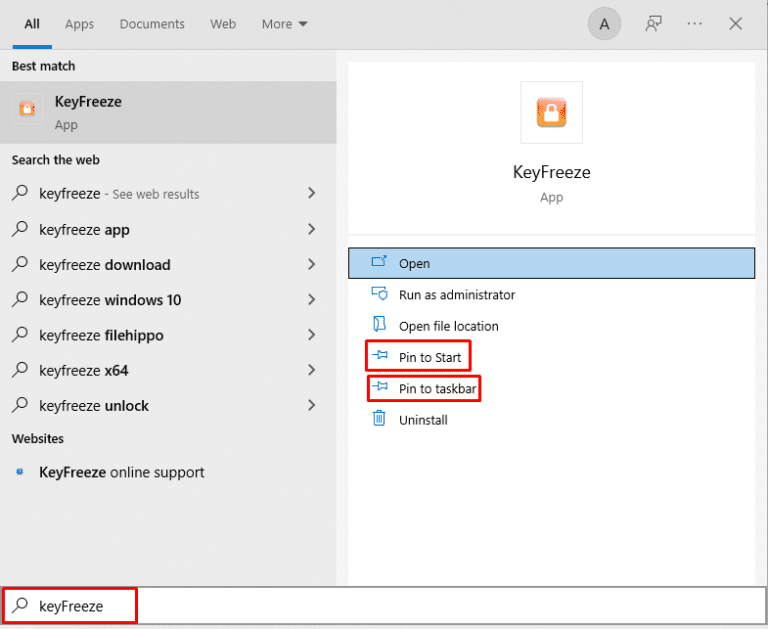
Task: Click magnifier icon next to 'keyfreeze windows 10'
Action: click(x=20, y=299)
